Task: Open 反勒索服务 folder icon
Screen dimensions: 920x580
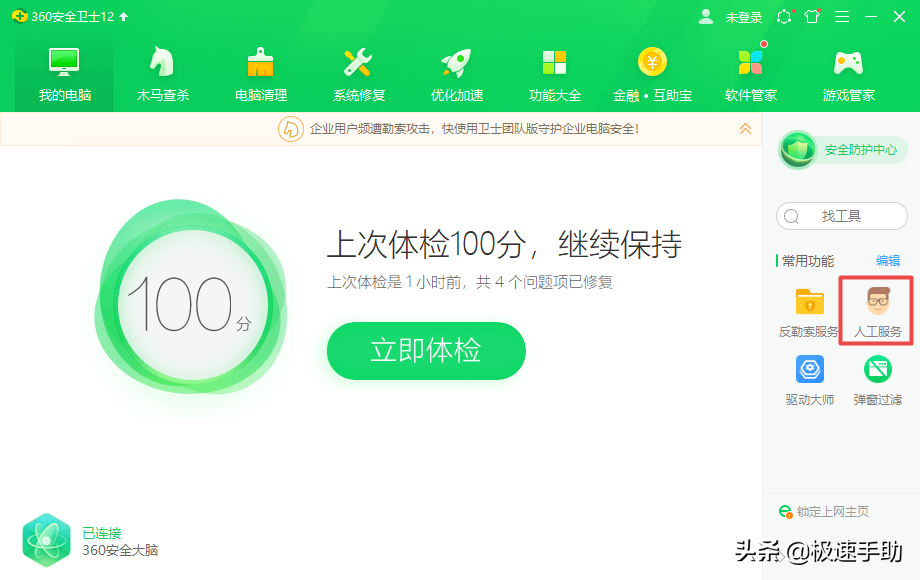Action: coord(810,301)
